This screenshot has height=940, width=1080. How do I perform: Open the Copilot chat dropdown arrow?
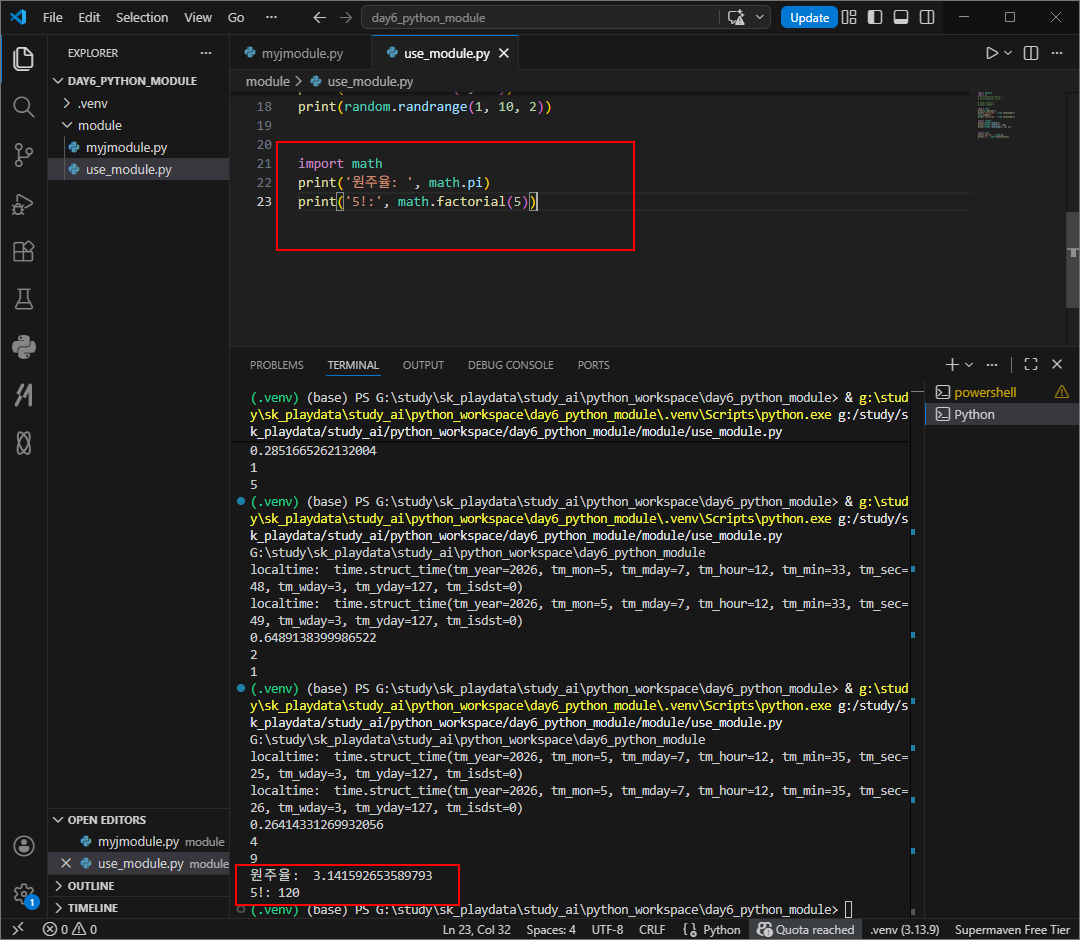[x=760, y=17]
